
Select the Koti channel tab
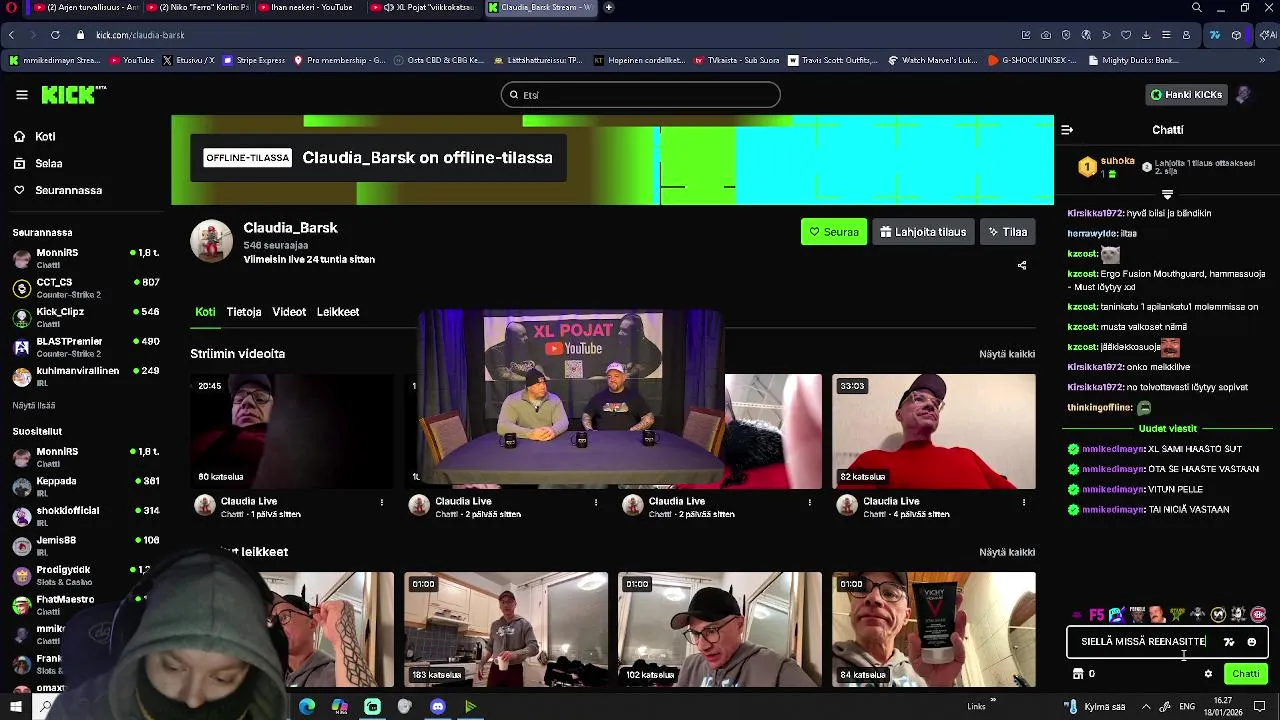click(205, 312)
